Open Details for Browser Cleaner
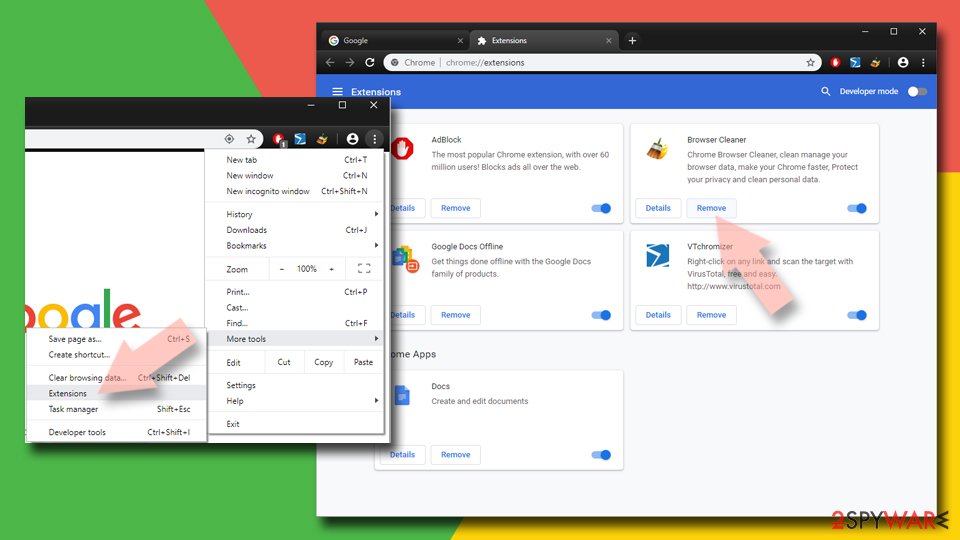The width and height of the screenshot is (960, 540). click(658, 208)
